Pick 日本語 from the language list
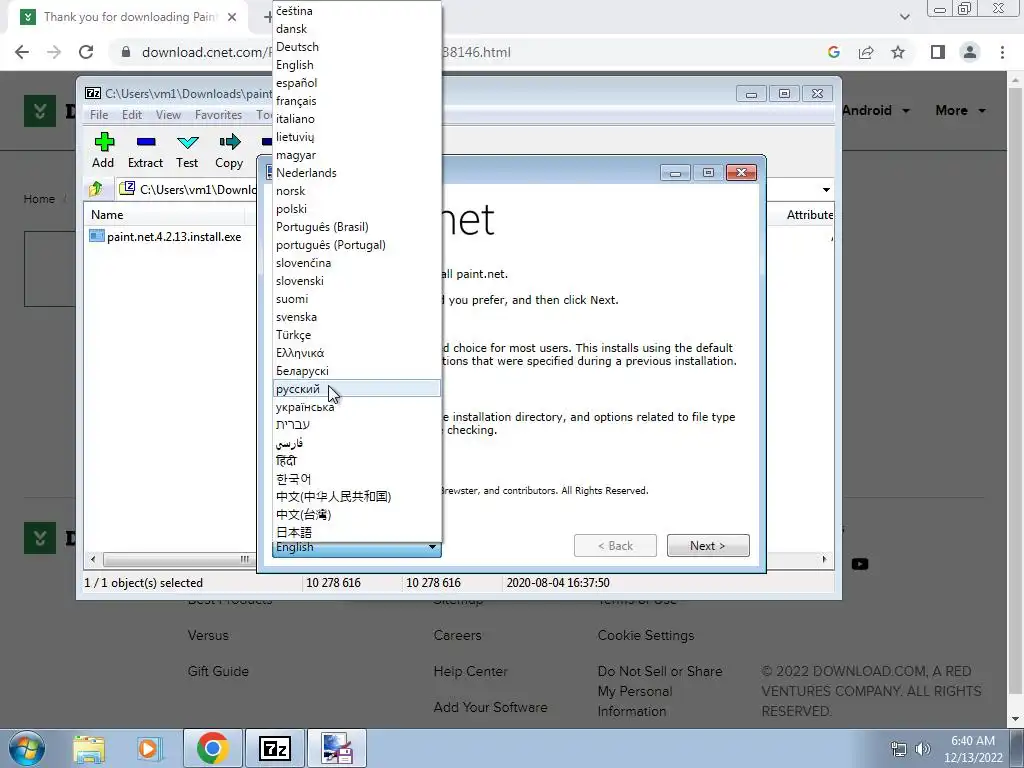The height and width of the screenshot is (768, 1024). (357, 532)
